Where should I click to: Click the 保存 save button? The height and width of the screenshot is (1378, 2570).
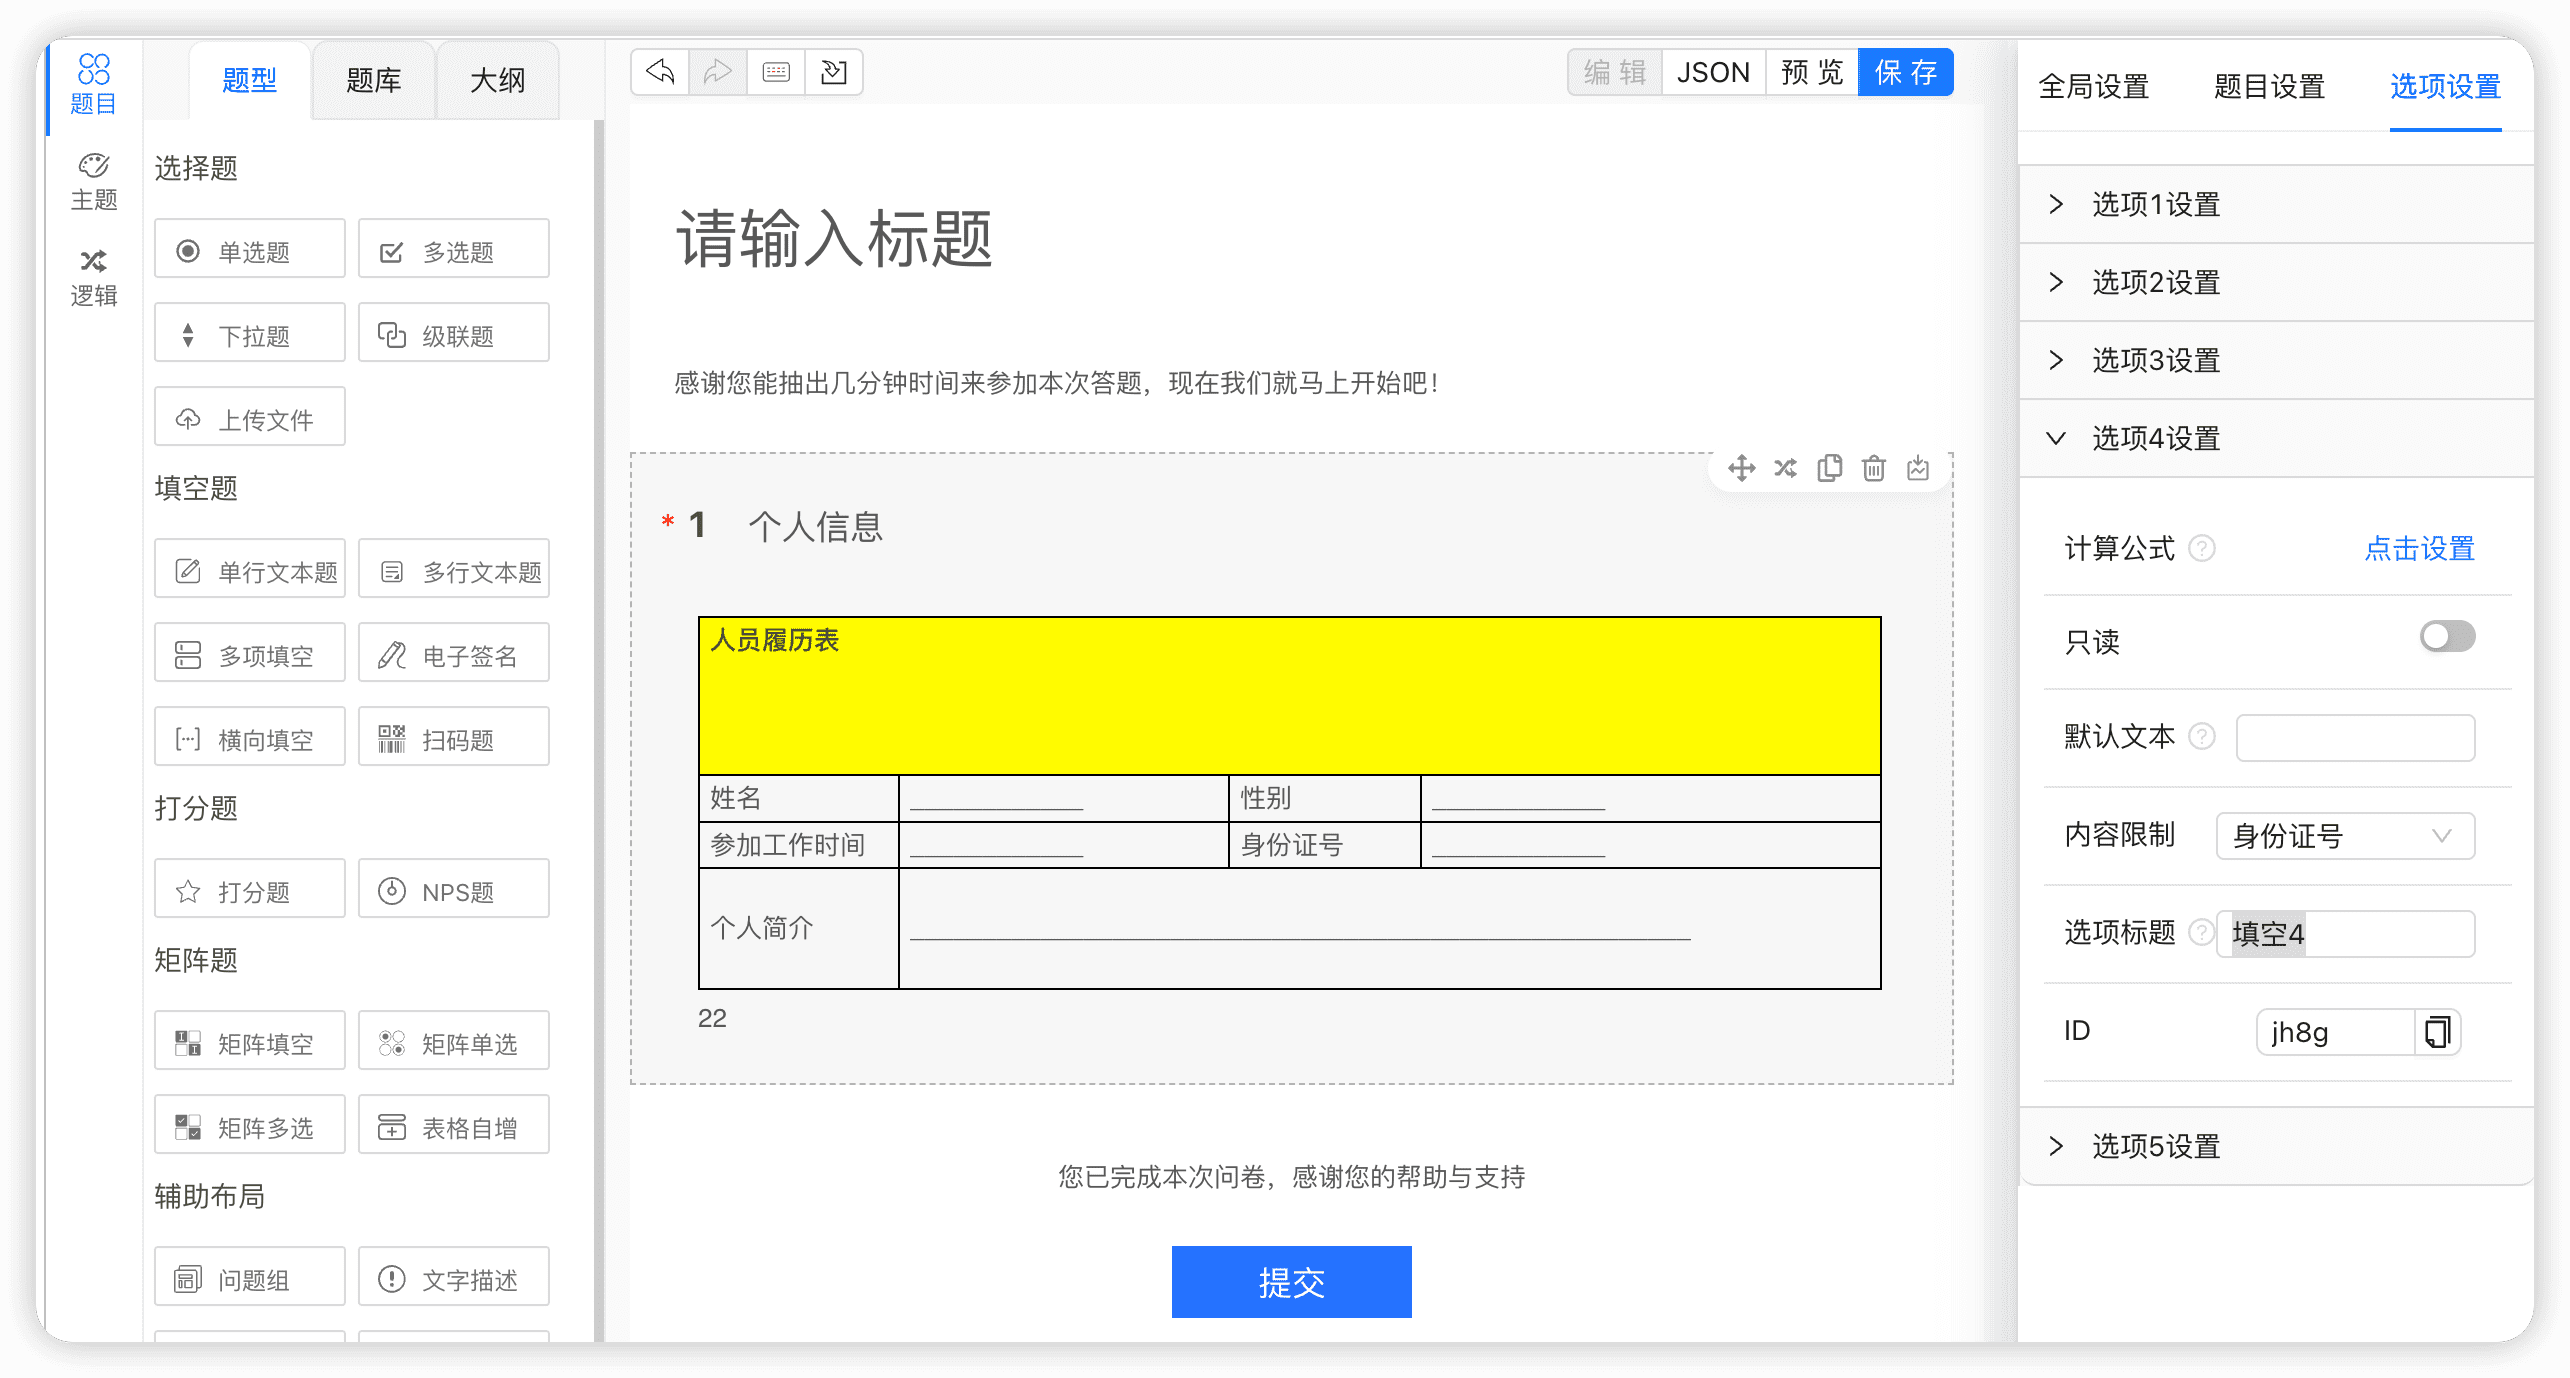click(x=1905, y=73)
